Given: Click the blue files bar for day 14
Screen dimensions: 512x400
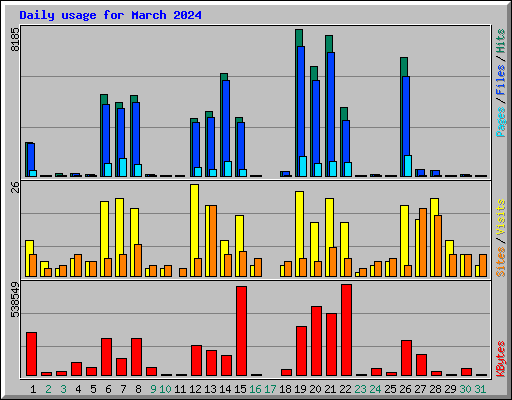Looking at the screenshot, I should 226,121.
